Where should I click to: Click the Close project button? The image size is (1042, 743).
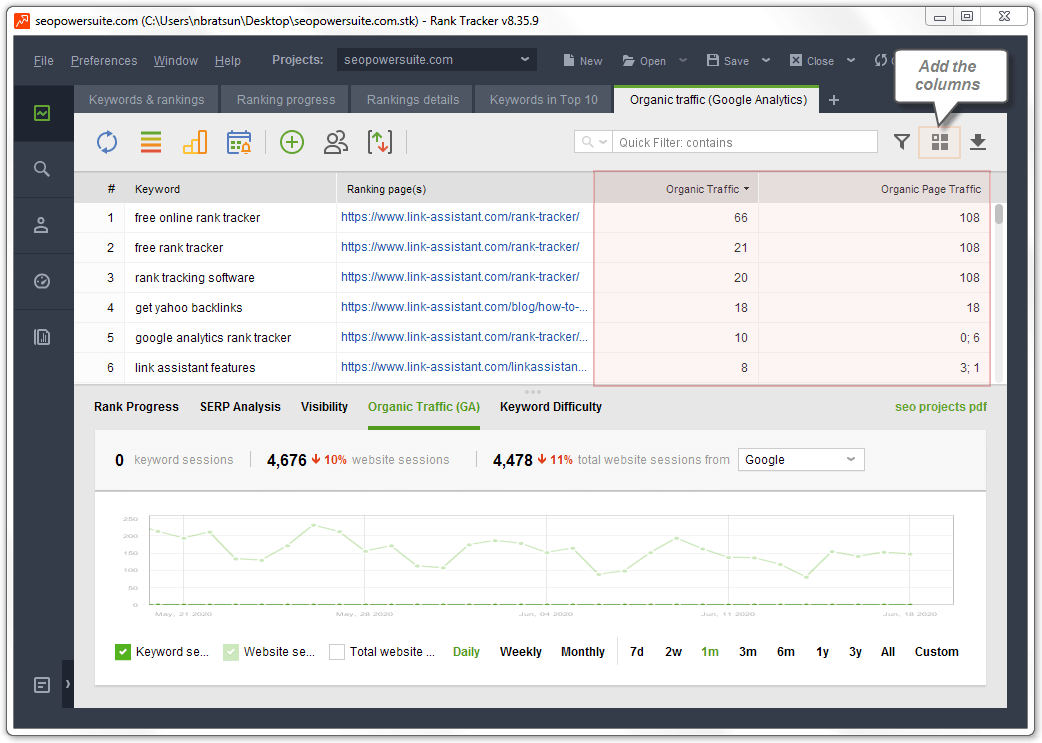811,60
